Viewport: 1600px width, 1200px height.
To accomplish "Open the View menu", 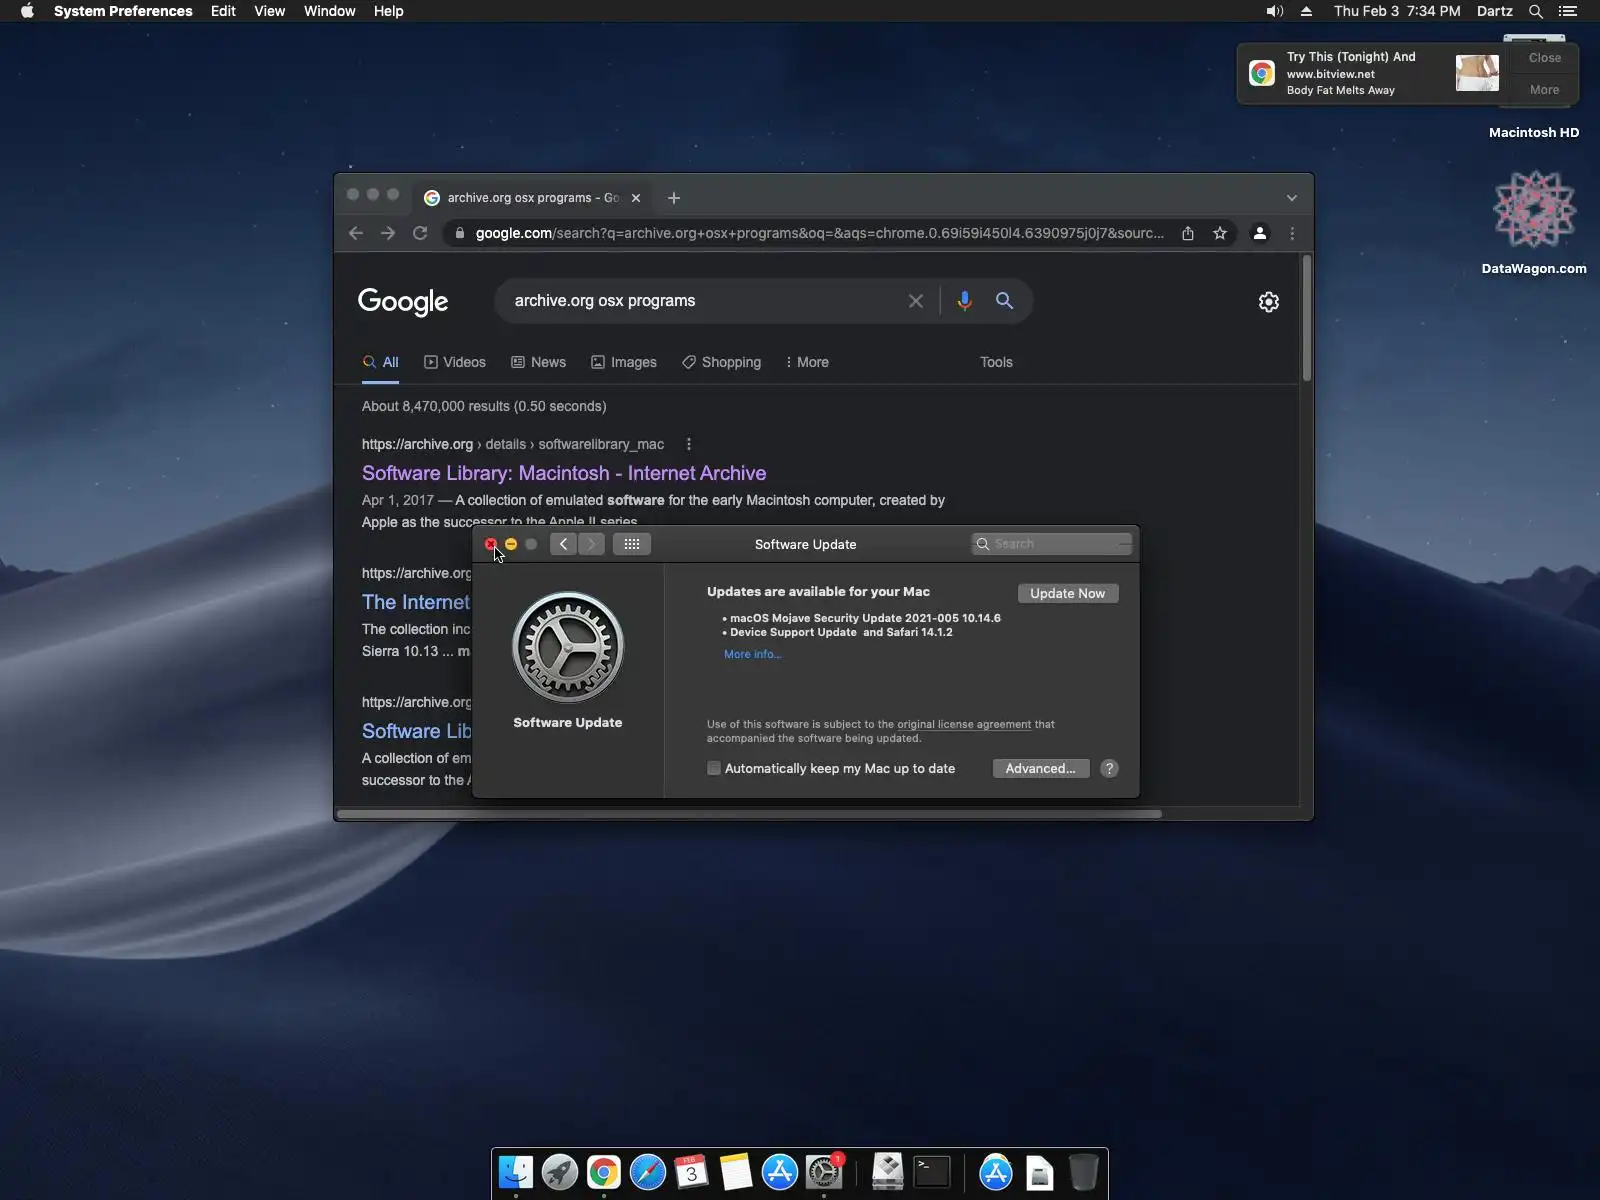I will point(270,11).
